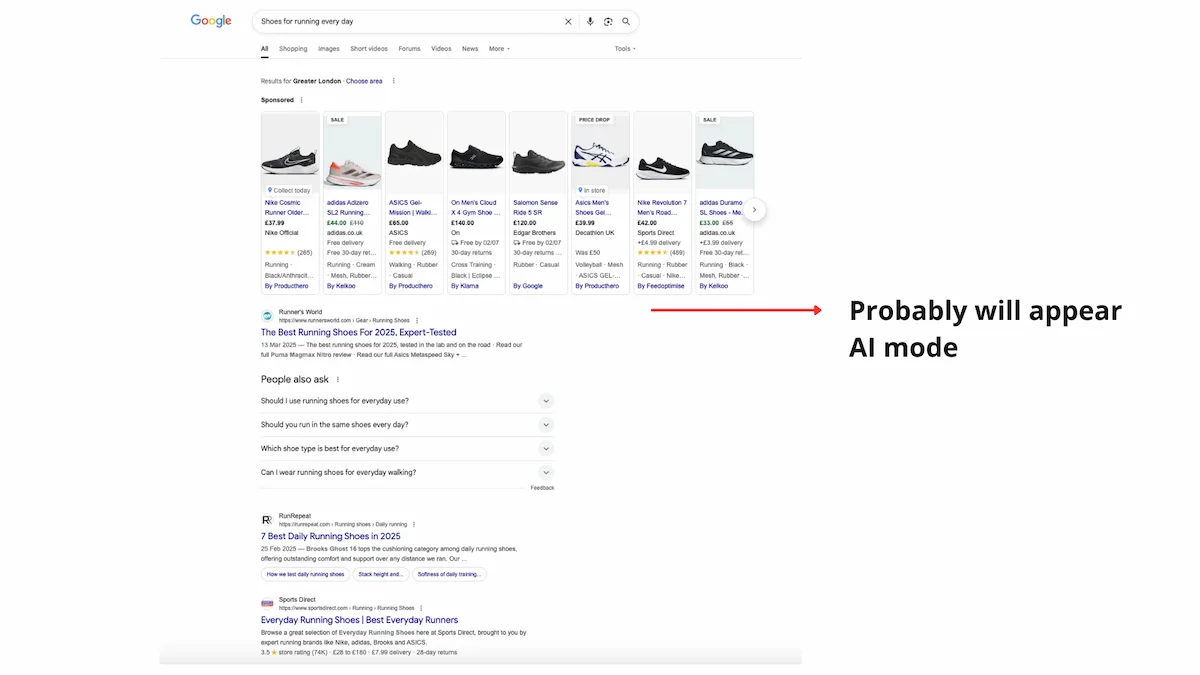
Task: Expand "Can I wear running shoes for everyday walking?"
Action: (x=545, y=473)
